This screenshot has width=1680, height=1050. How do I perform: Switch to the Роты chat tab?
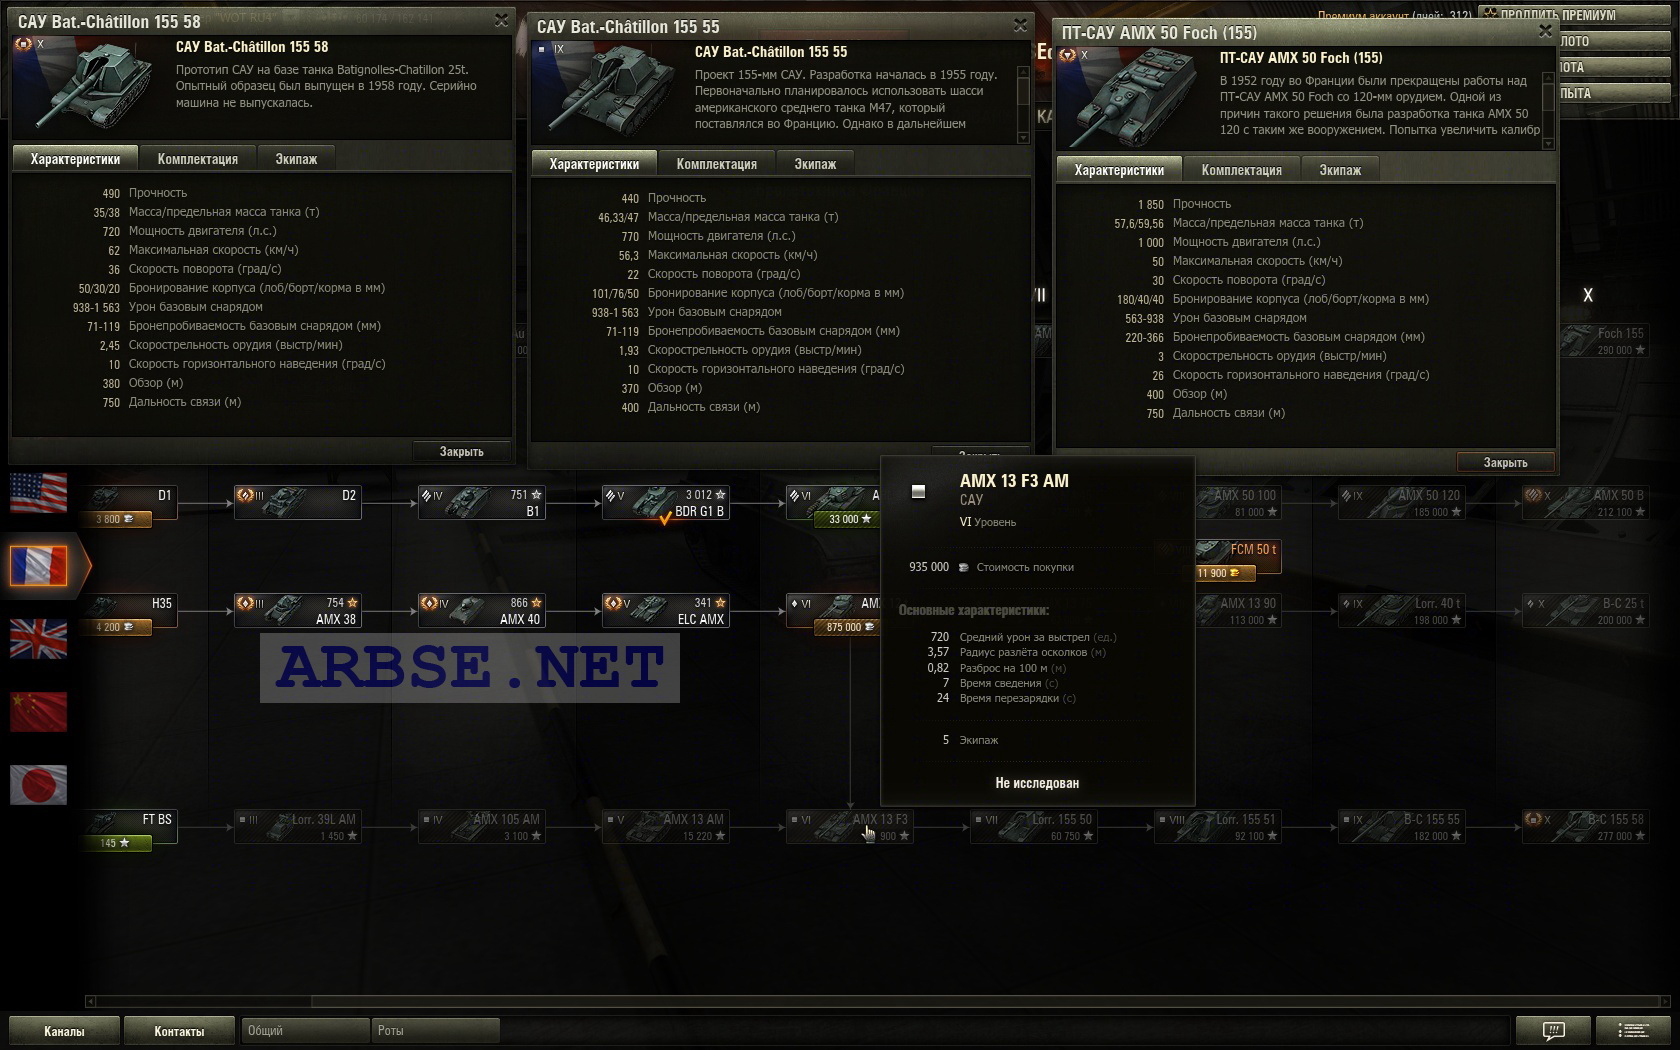[x=434, y=1030]
